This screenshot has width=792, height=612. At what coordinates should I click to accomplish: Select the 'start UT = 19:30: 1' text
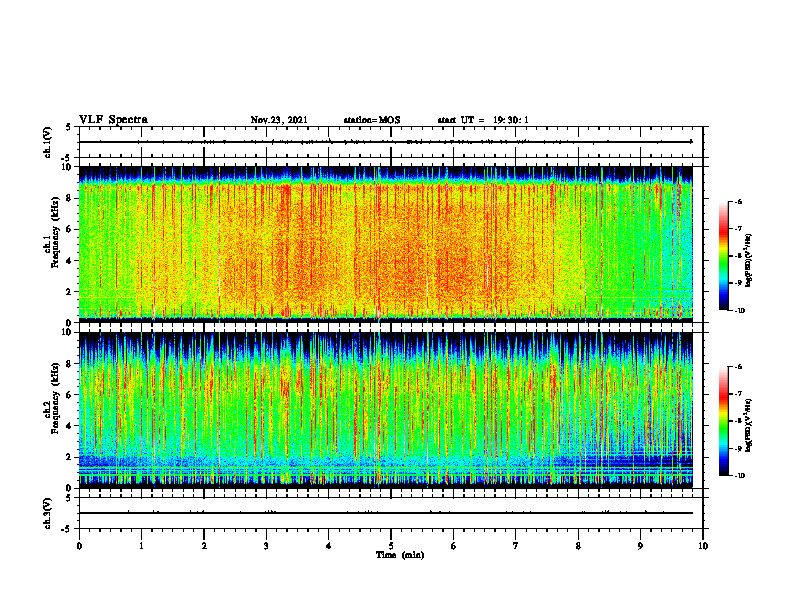[x=483, y=120]
